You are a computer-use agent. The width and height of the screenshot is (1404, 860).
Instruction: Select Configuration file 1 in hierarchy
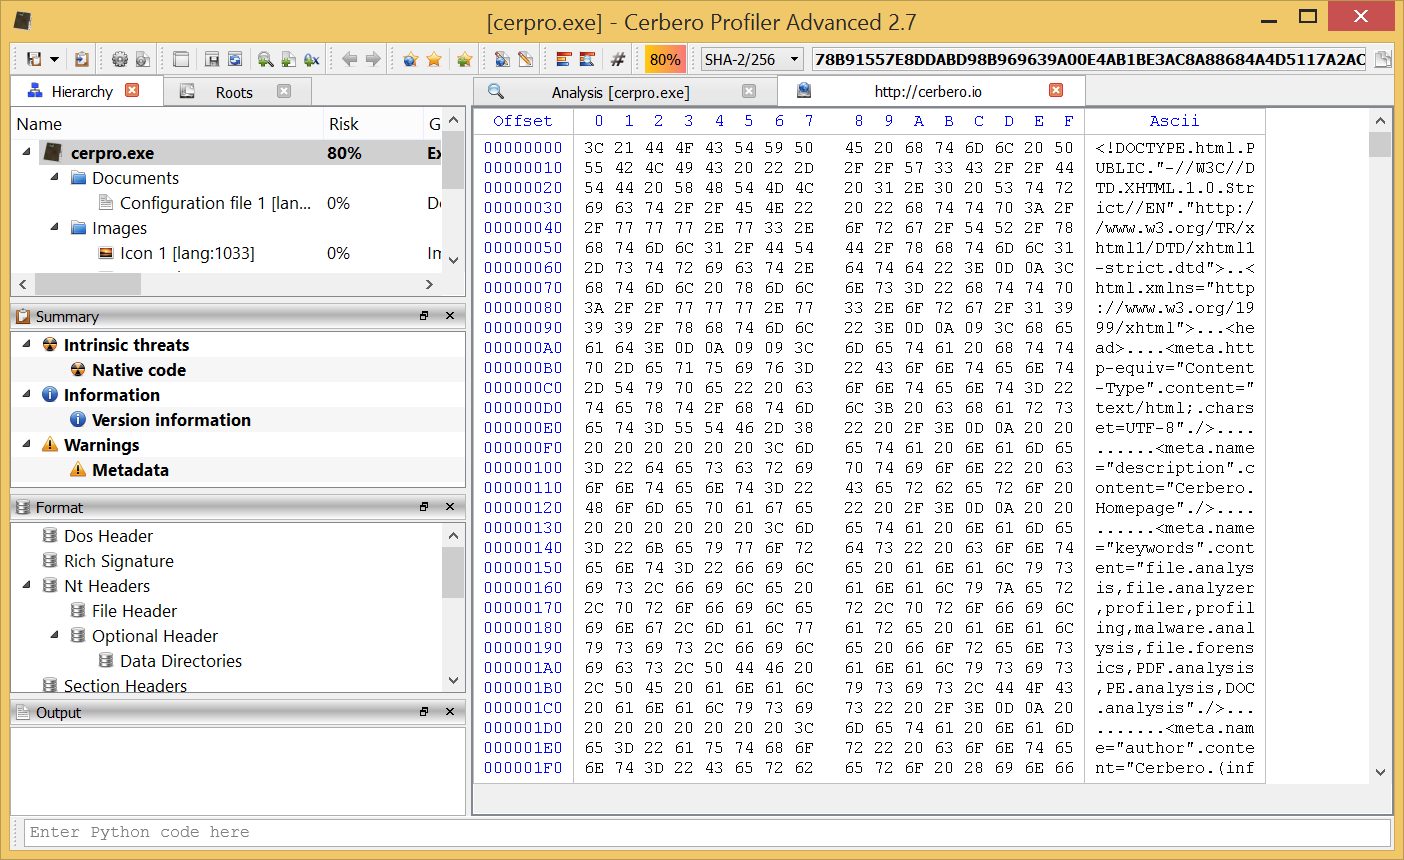215,203
